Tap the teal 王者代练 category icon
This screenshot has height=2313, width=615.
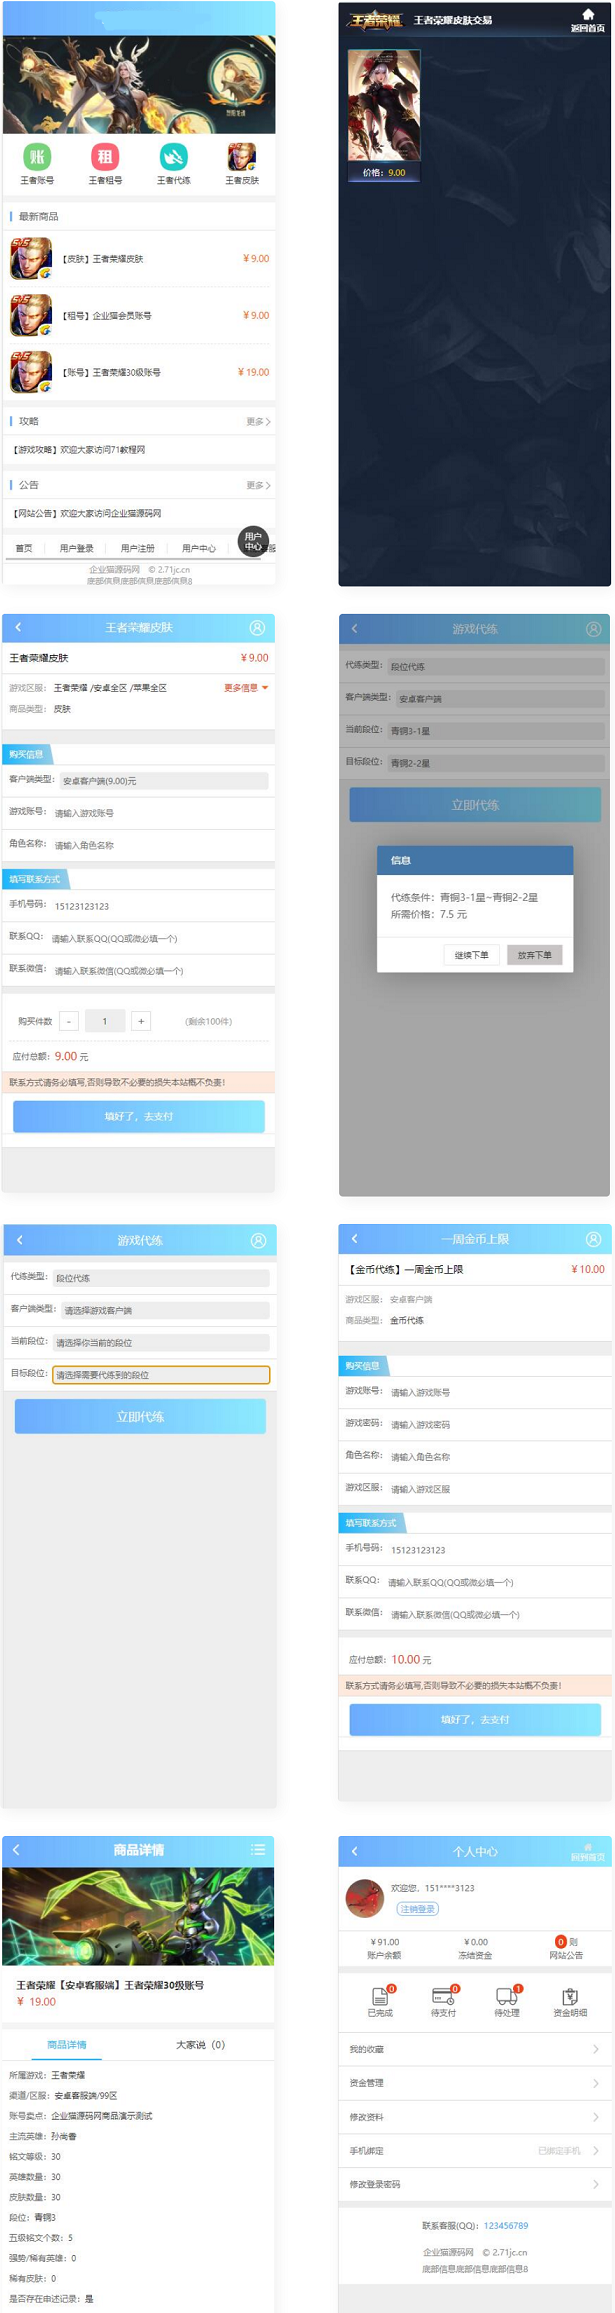[x=173, y=157]
